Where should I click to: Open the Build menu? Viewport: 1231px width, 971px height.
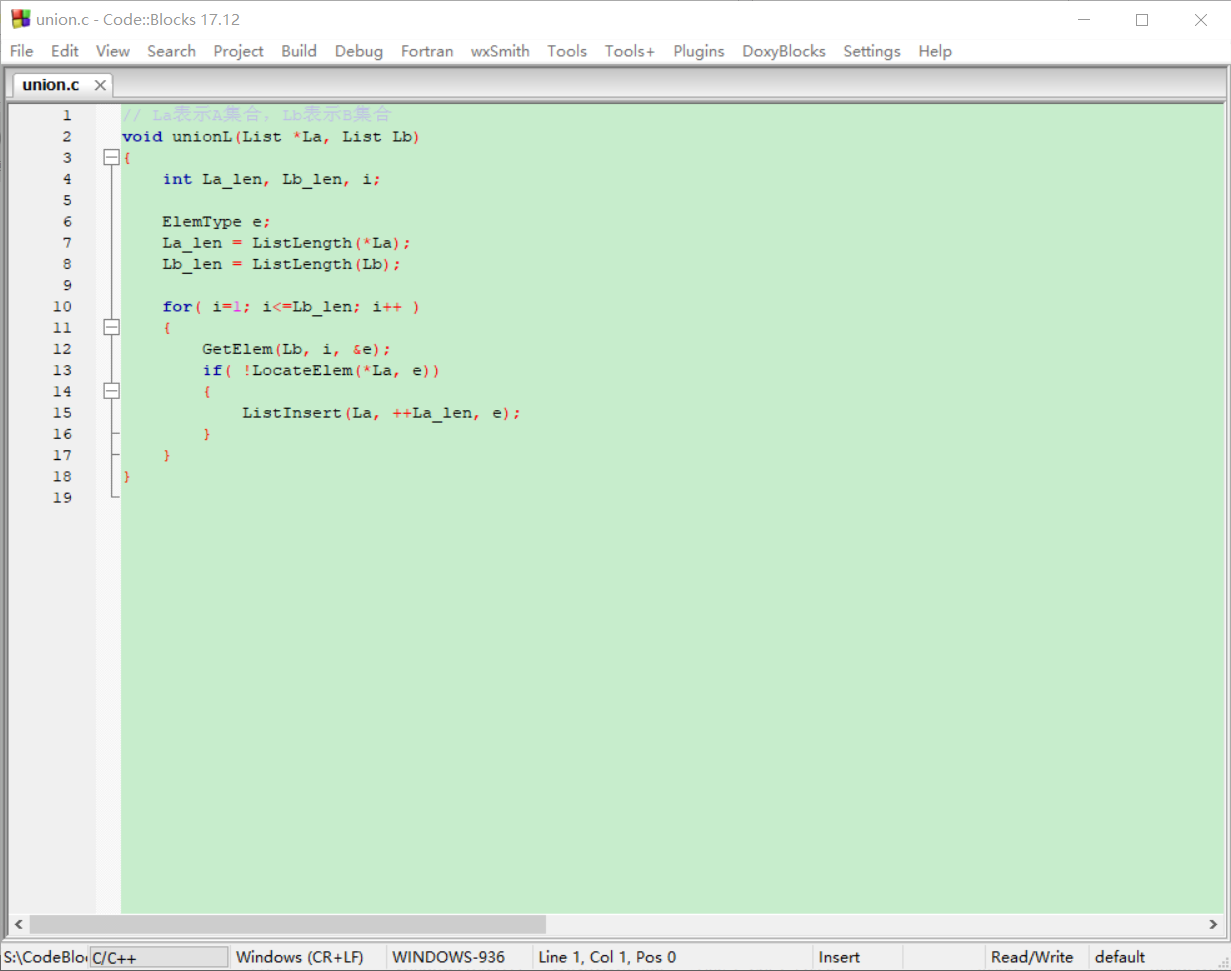pyautogui.click(x=299, y=51)
